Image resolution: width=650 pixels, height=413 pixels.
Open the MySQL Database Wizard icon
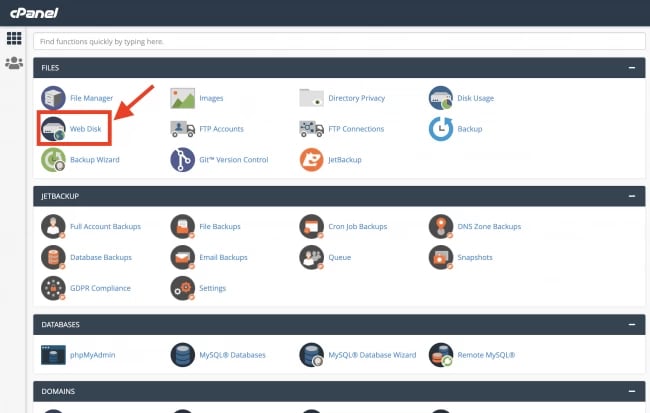[311, 355]
